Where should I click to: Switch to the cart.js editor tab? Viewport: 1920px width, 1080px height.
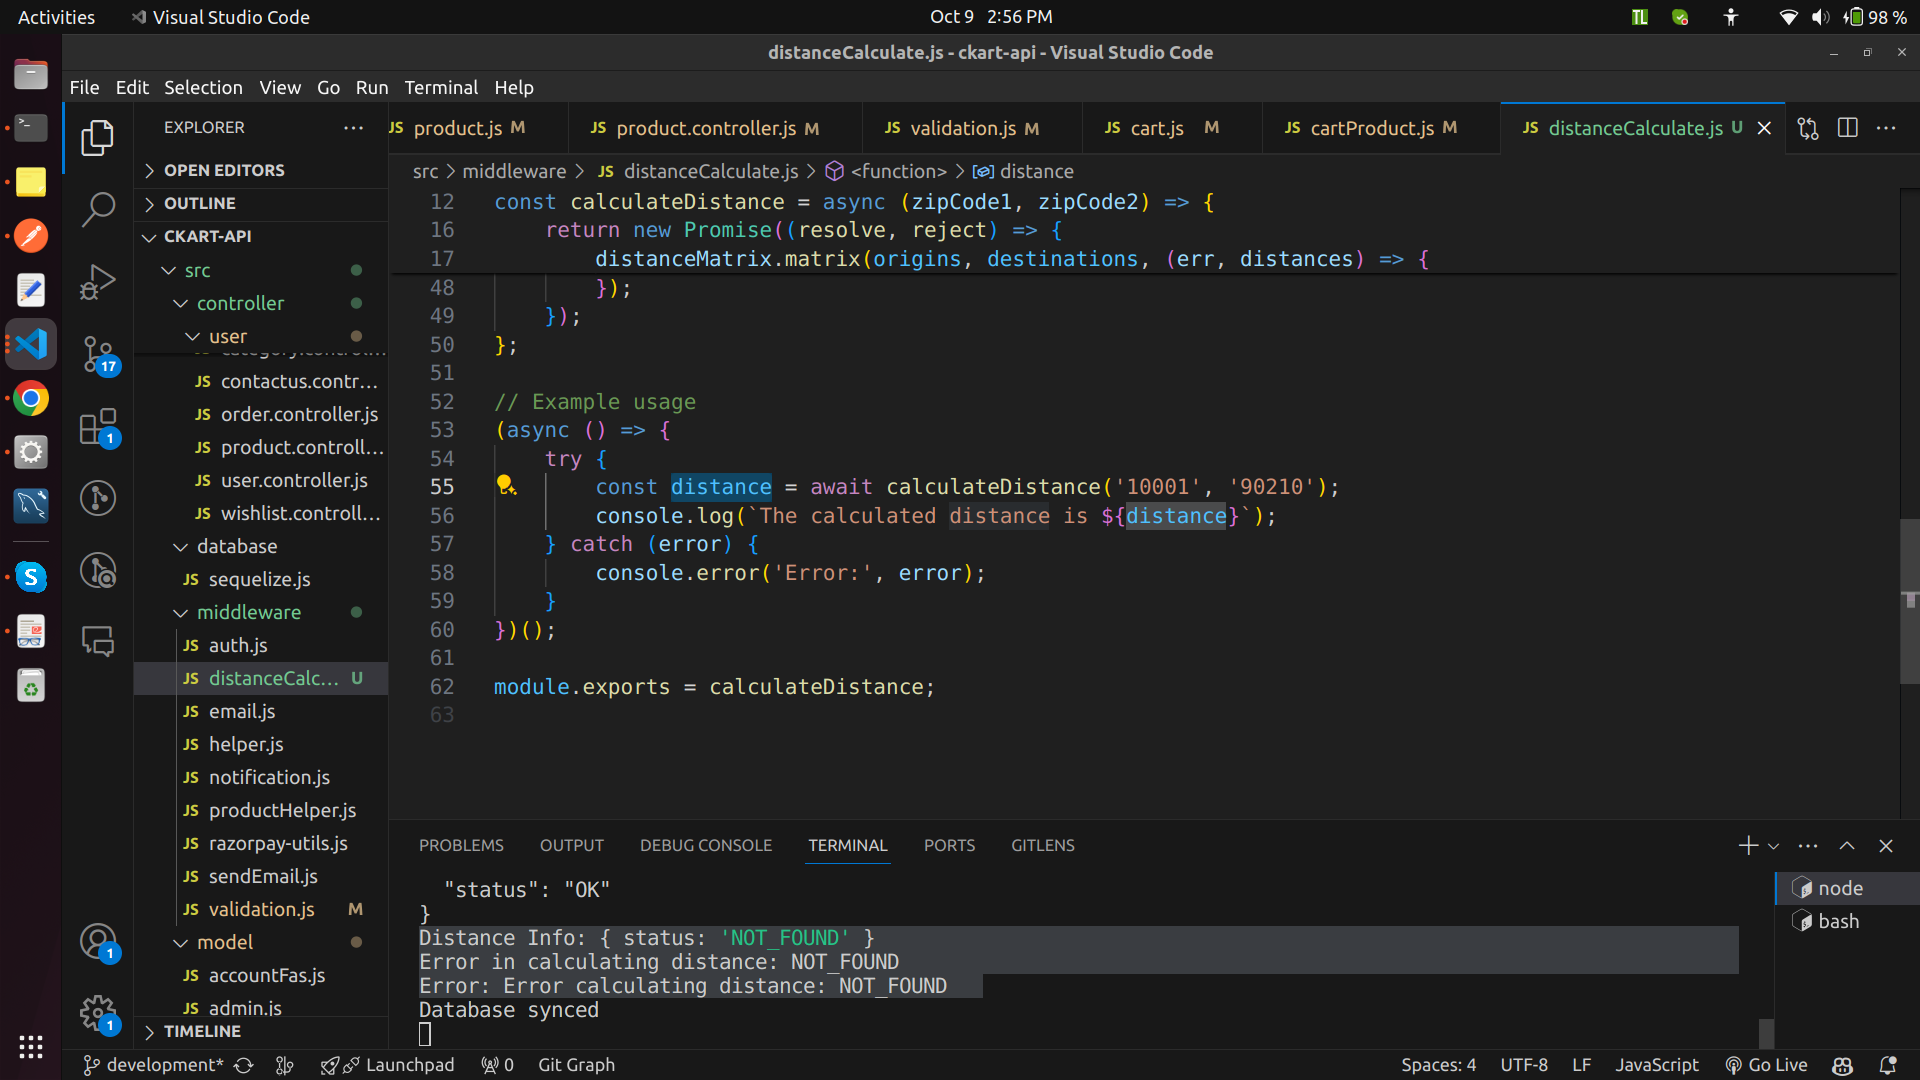1157,128
